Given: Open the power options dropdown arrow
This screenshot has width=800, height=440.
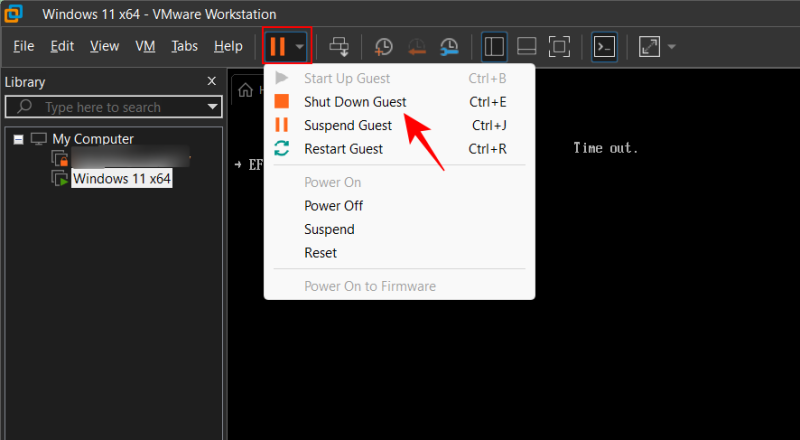Looking at the screenshot, I should 300,47.
